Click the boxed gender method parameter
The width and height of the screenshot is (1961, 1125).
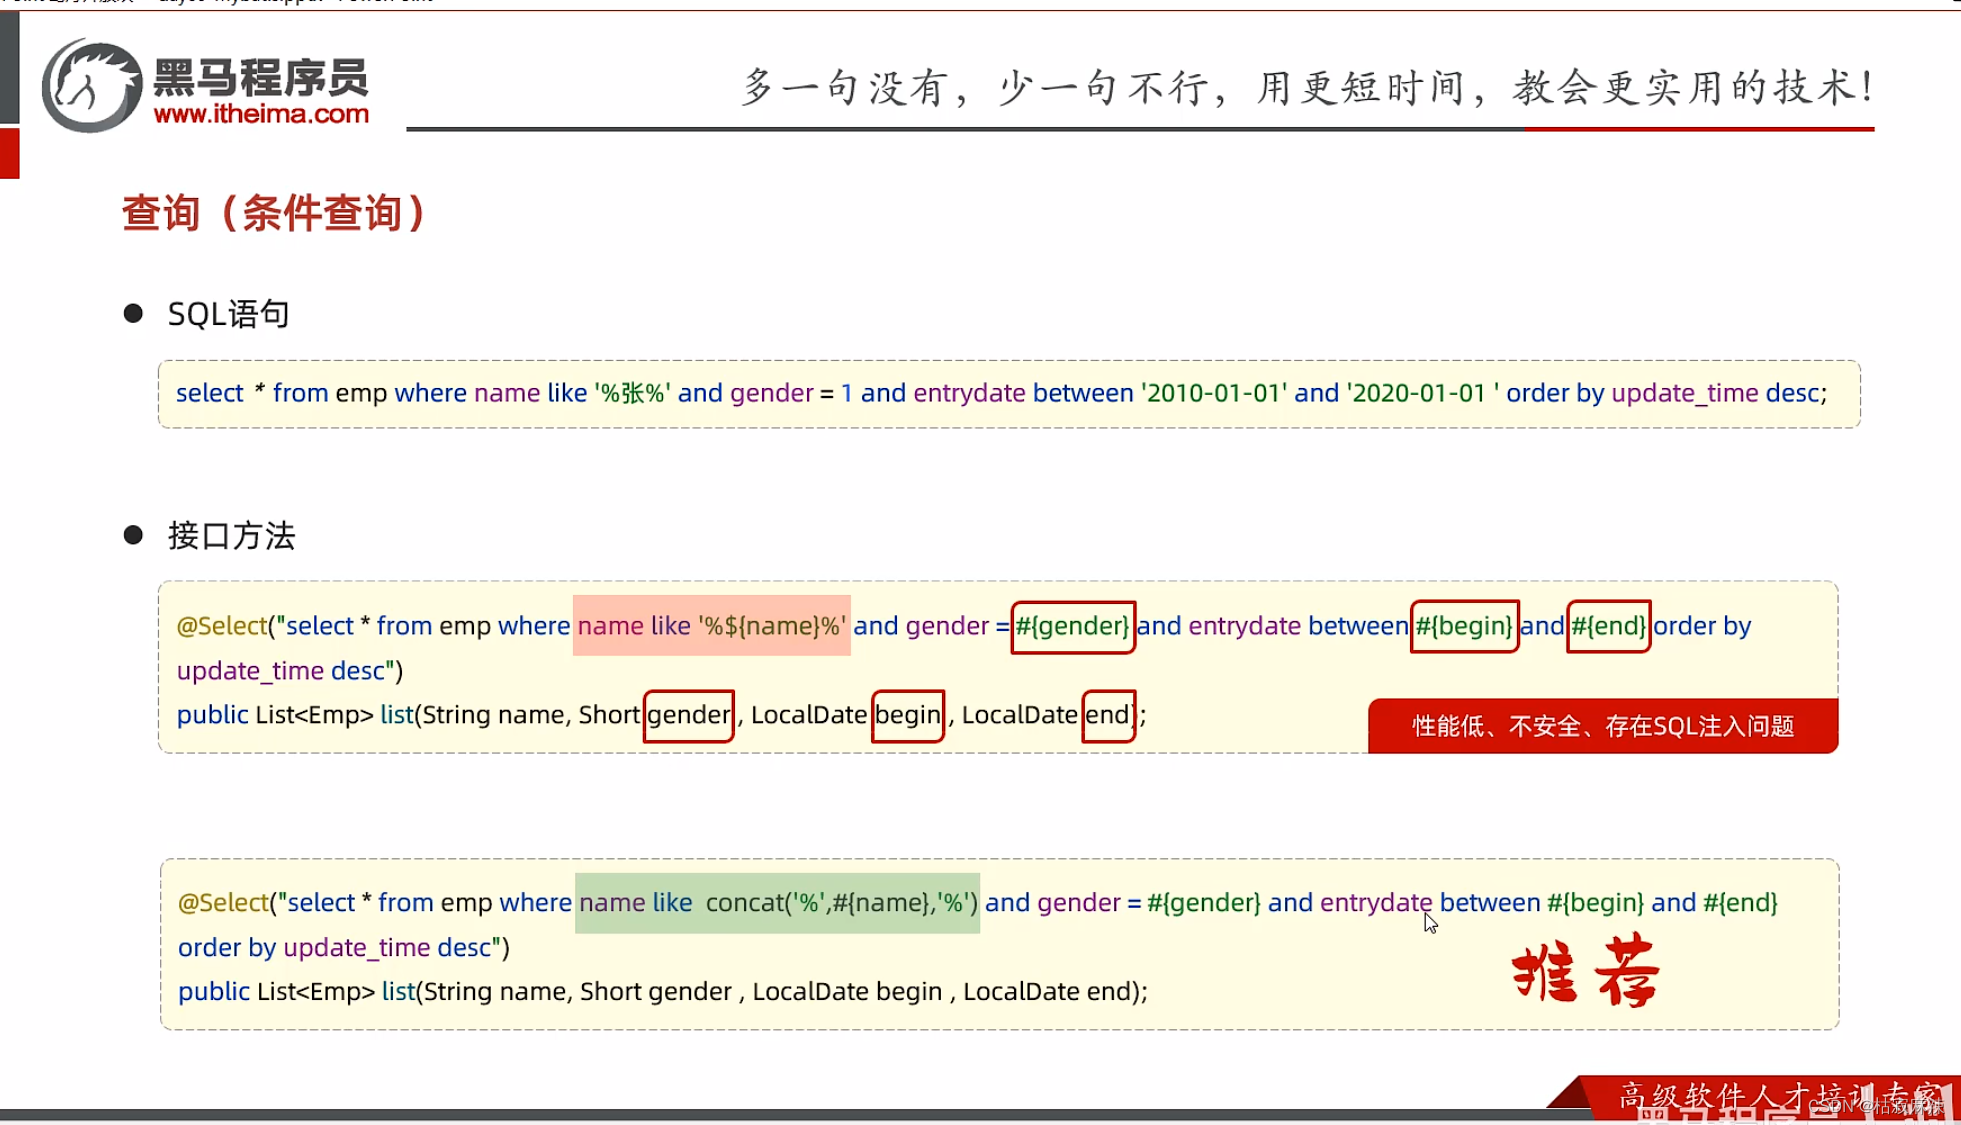click(688, 715)
